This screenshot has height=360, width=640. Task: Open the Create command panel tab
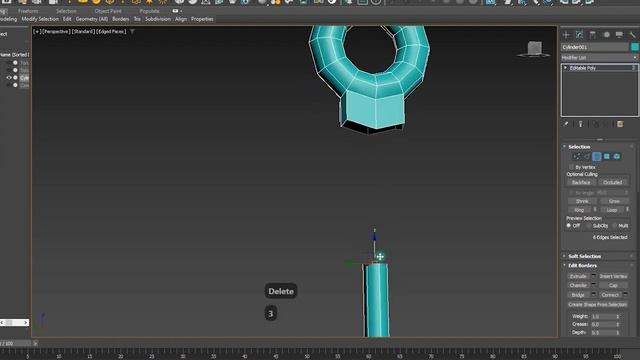[x=566, y=35]
